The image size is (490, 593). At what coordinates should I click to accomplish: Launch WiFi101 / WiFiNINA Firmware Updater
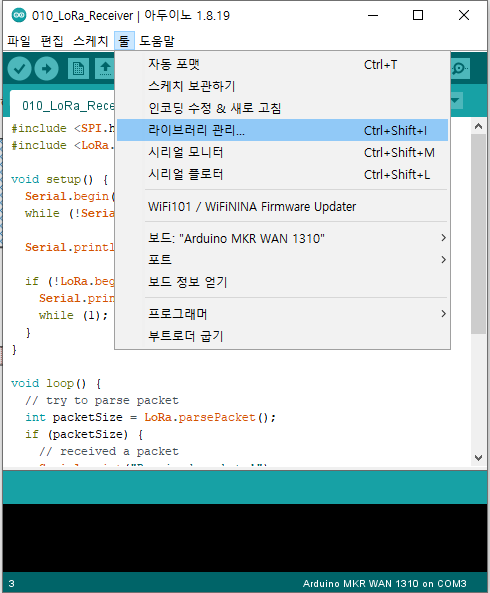[x=282, y=206]
